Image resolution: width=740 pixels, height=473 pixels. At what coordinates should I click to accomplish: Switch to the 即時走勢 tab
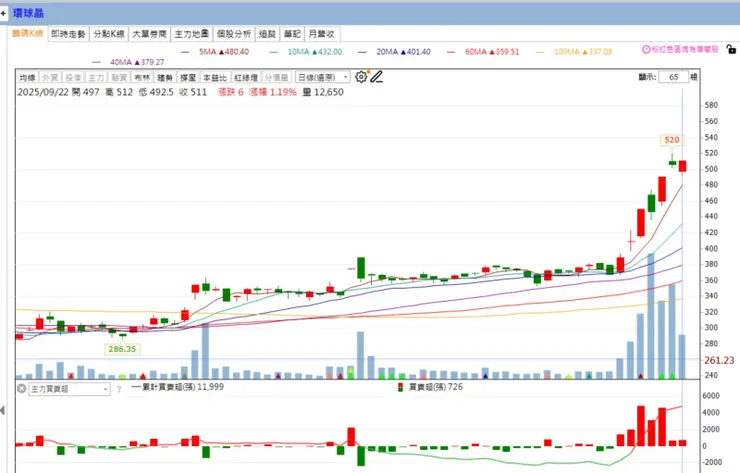pyautogui.click(x=68, y=34)
